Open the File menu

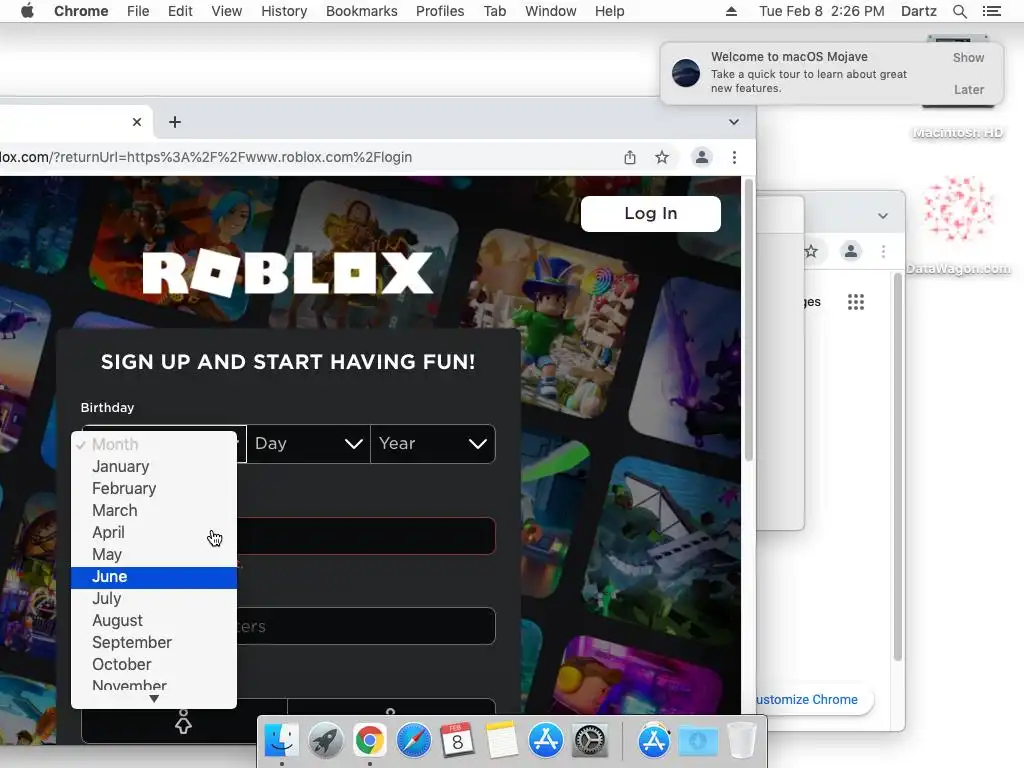138,11
